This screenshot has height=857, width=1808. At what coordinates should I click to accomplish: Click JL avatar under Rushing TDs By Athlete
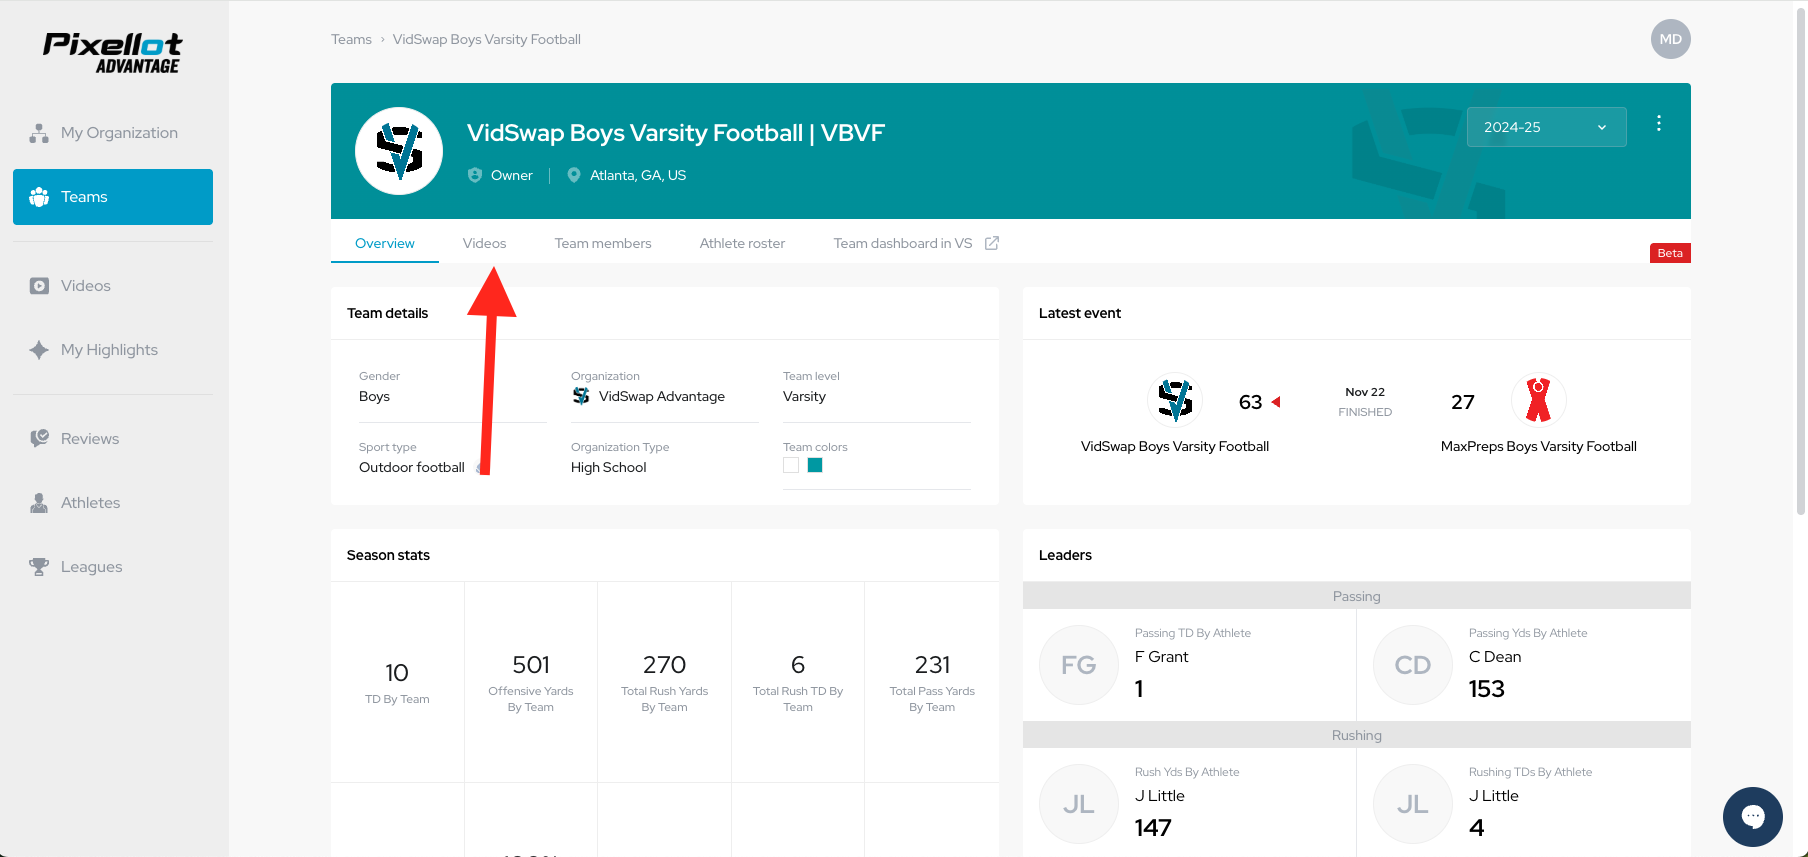pyautogui.click(x=1413, y=804)
